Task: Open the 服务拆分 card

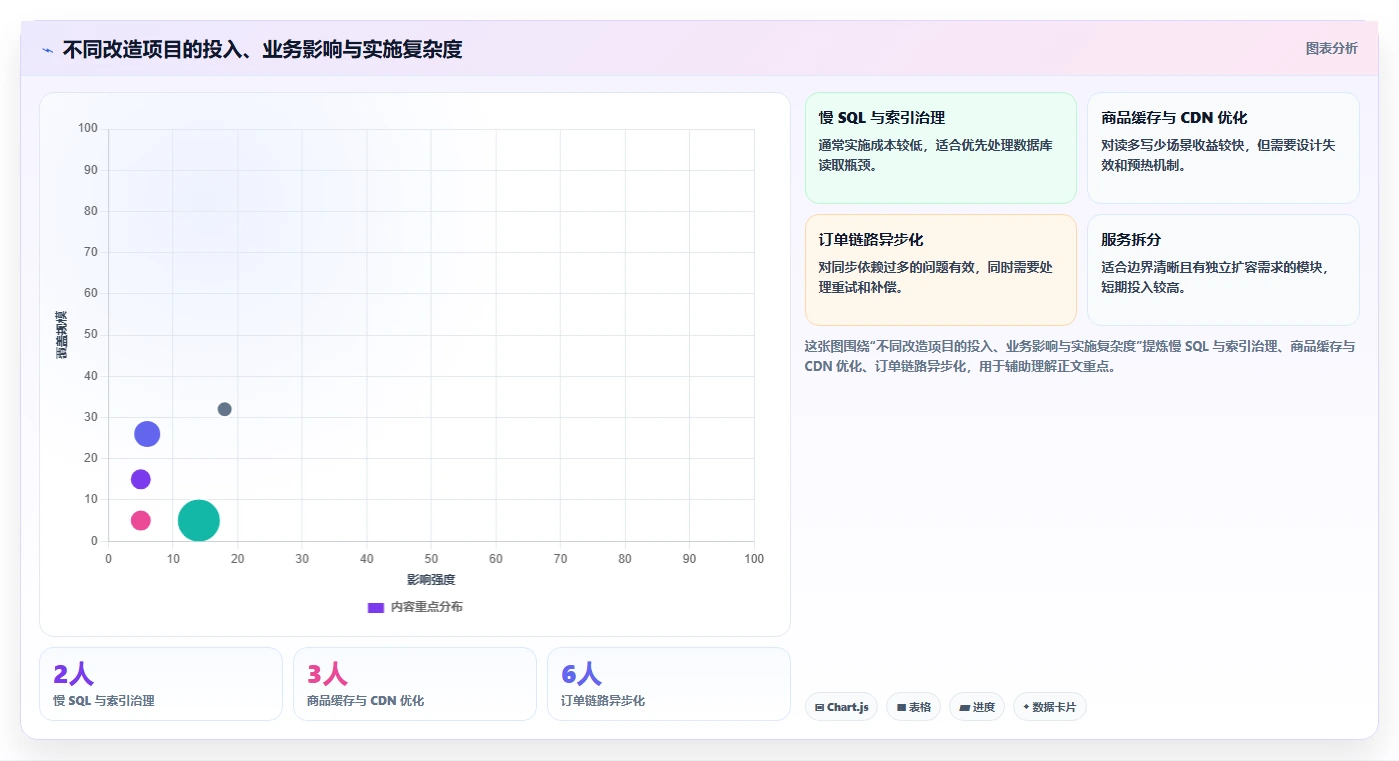Action: [x=1223, y=270]
